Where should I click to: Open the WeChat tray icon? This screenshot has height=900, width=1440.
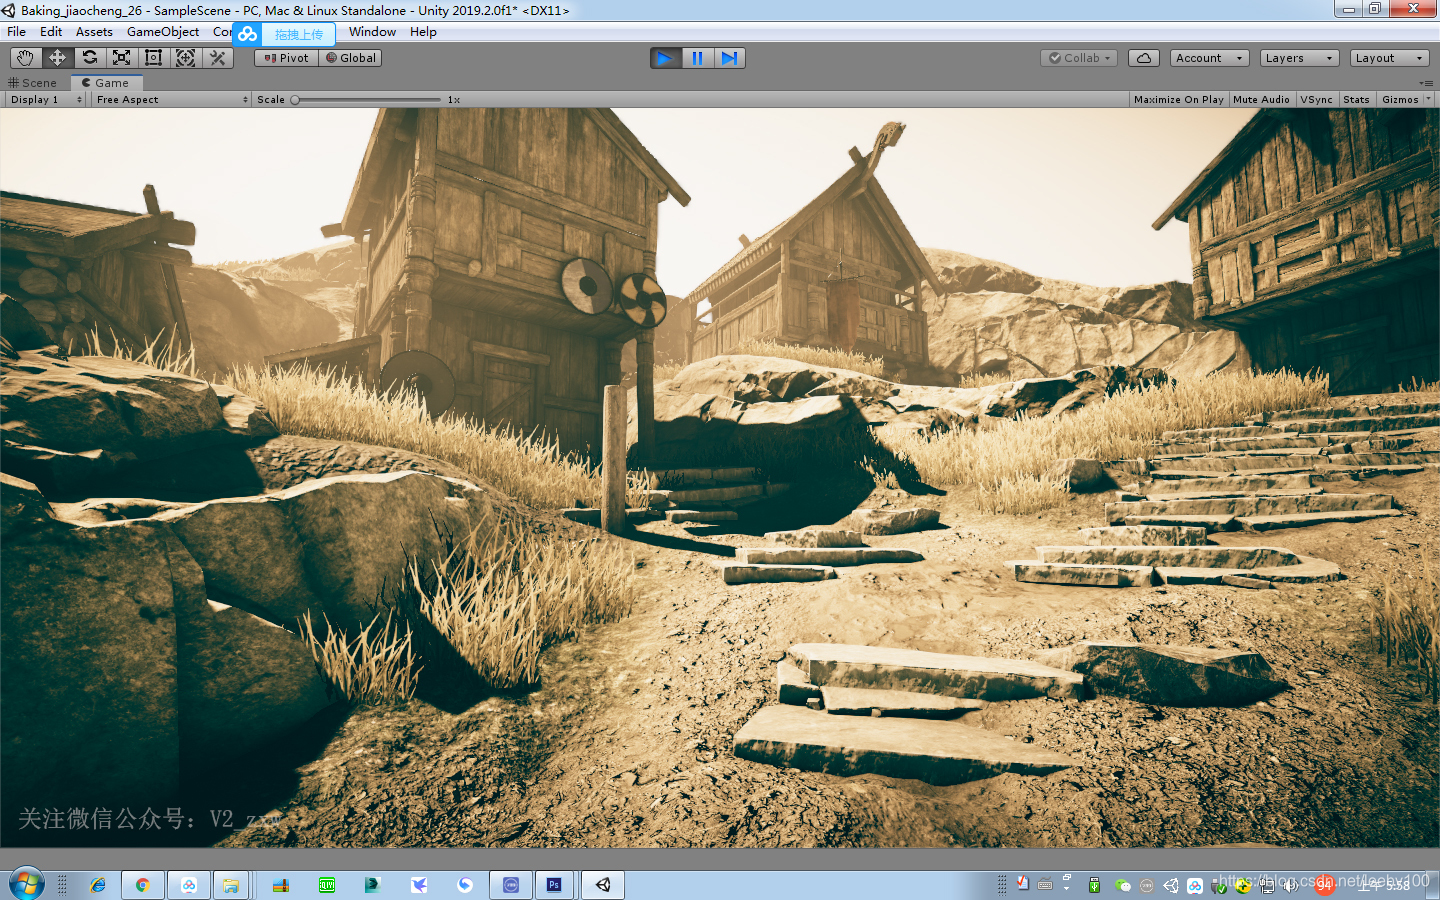pyautogui.click(x=1123, y=885)
